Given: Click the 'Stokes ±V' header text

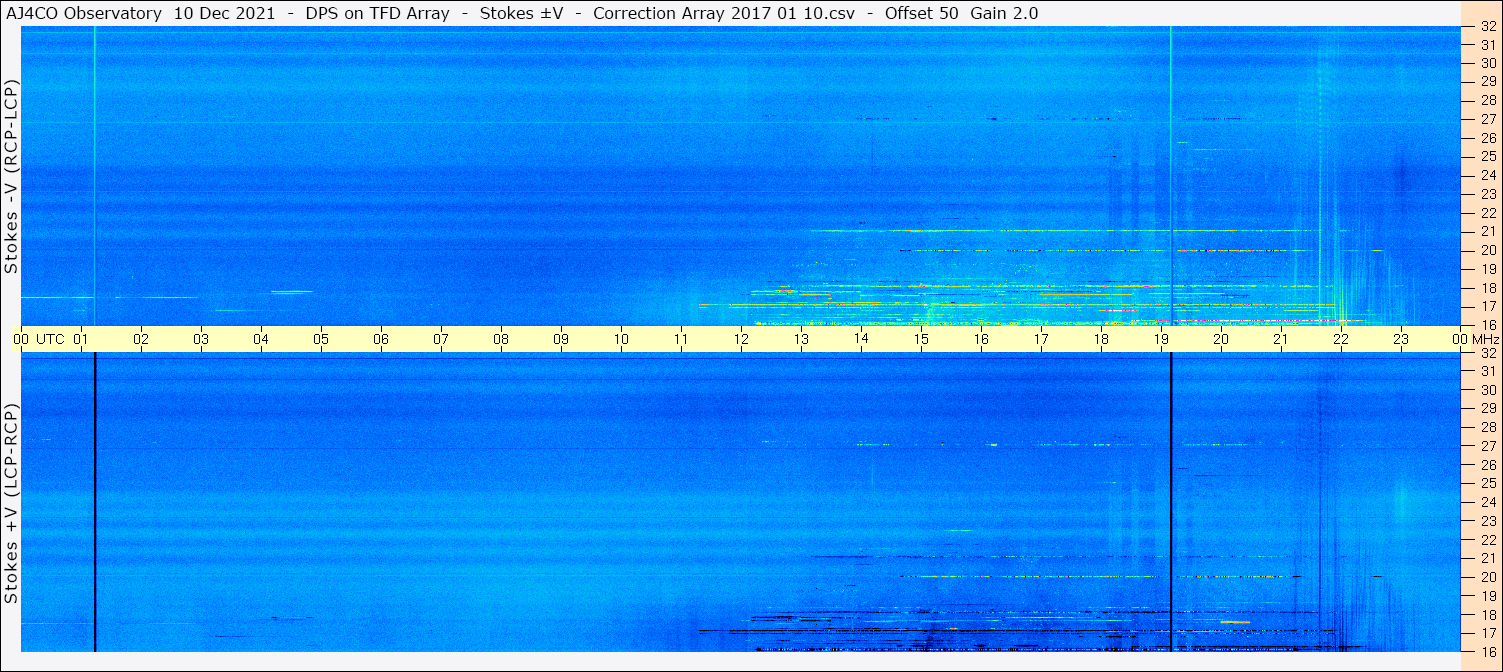Looking at the screenshot, I should pos(524,14).
